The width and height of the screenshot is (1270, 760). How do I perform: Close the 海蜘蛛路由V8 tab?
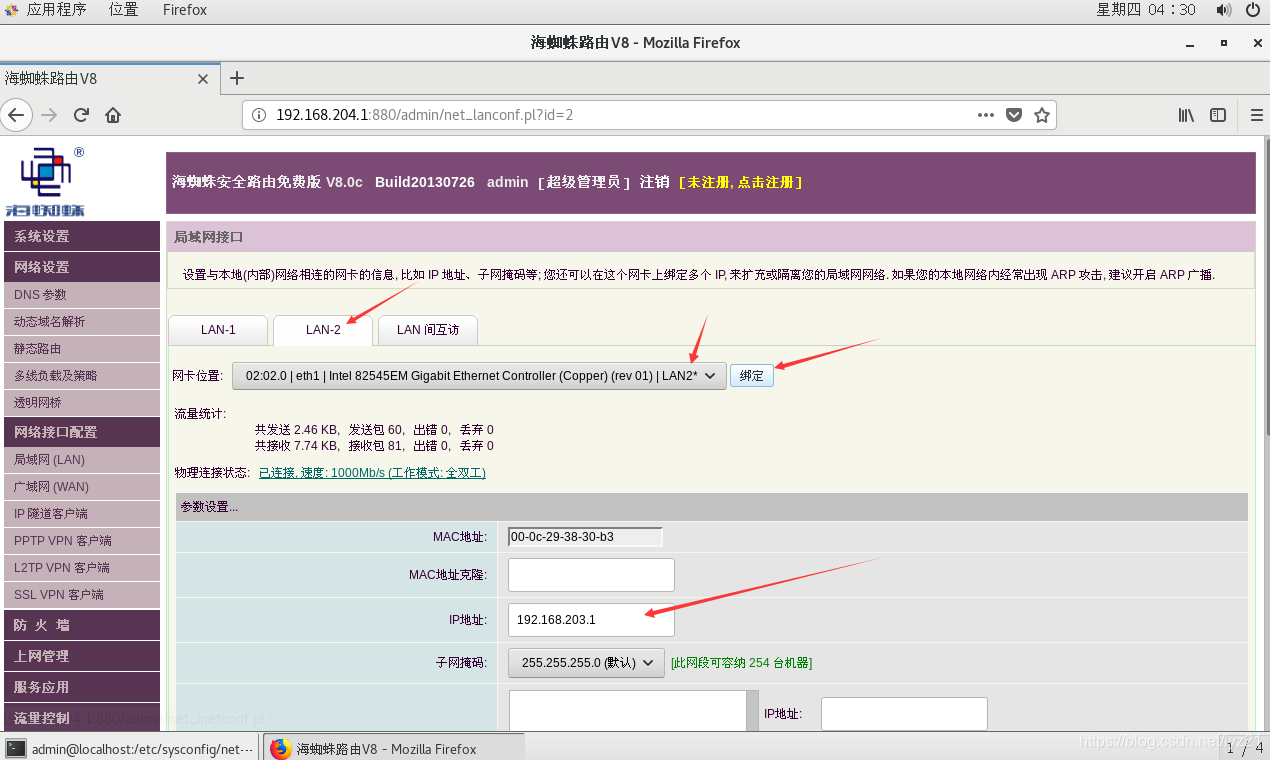203,78
